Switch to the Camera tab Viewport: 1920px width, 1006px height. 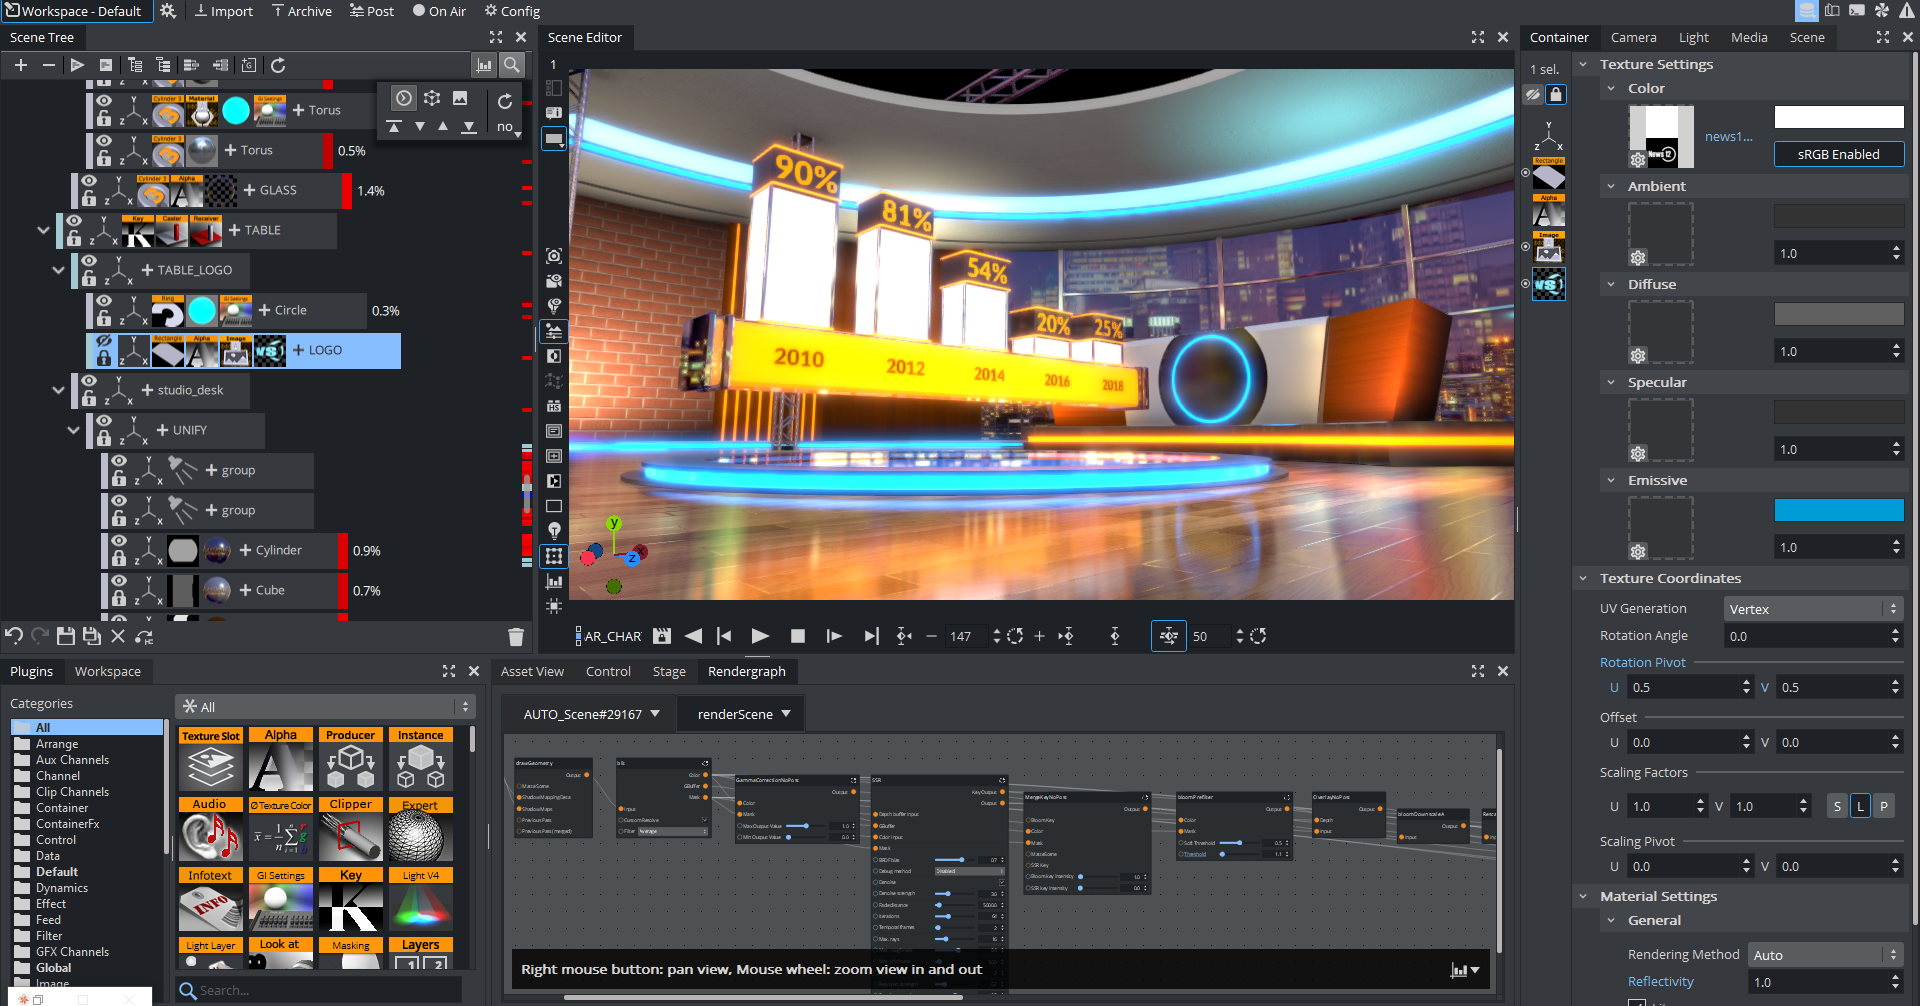click(1633, 37)
